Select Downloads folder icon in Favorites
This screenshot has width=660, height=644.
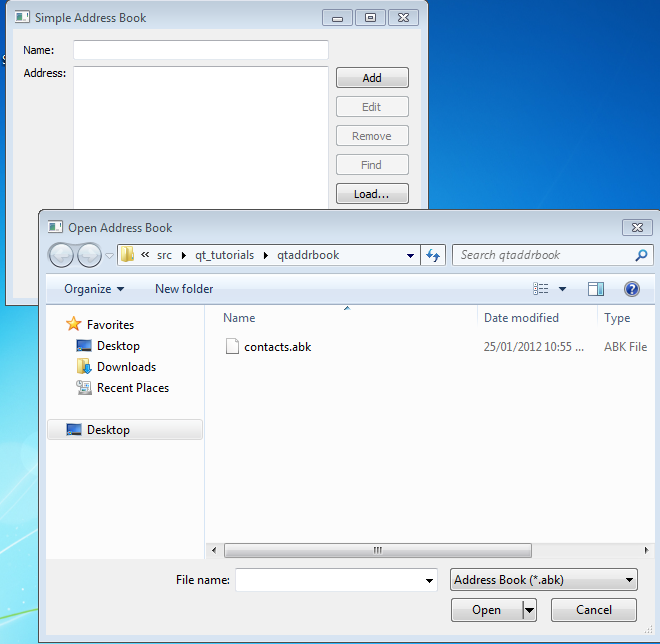tap(84, 366)
